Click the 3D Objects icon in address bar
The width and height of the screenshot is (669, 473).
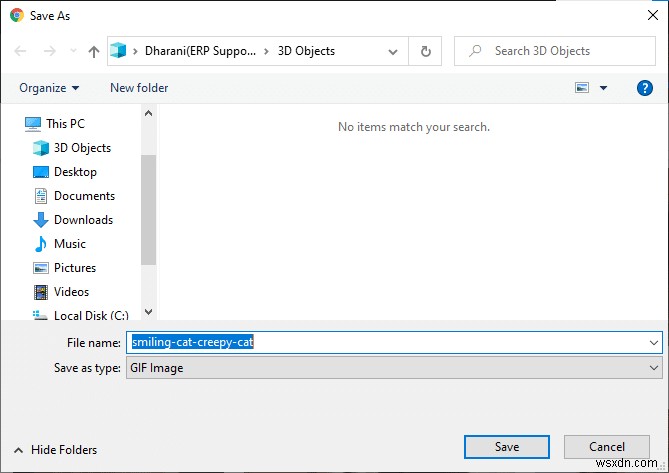(118, 51)
